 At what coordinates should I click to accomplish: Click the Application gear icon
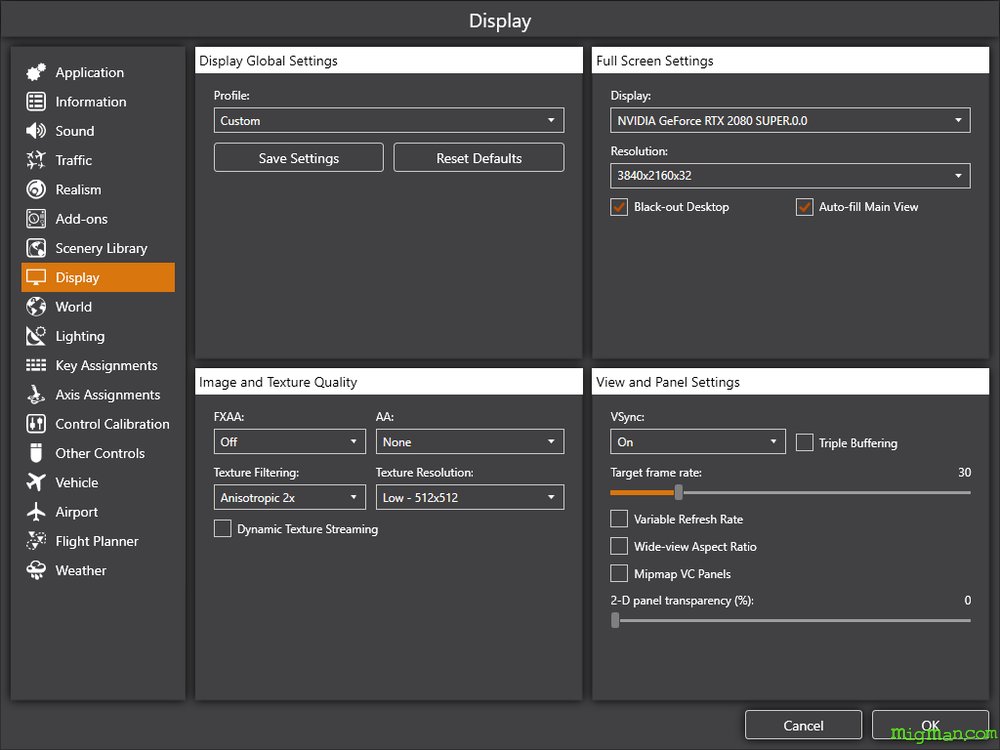[x=36, y=72]
